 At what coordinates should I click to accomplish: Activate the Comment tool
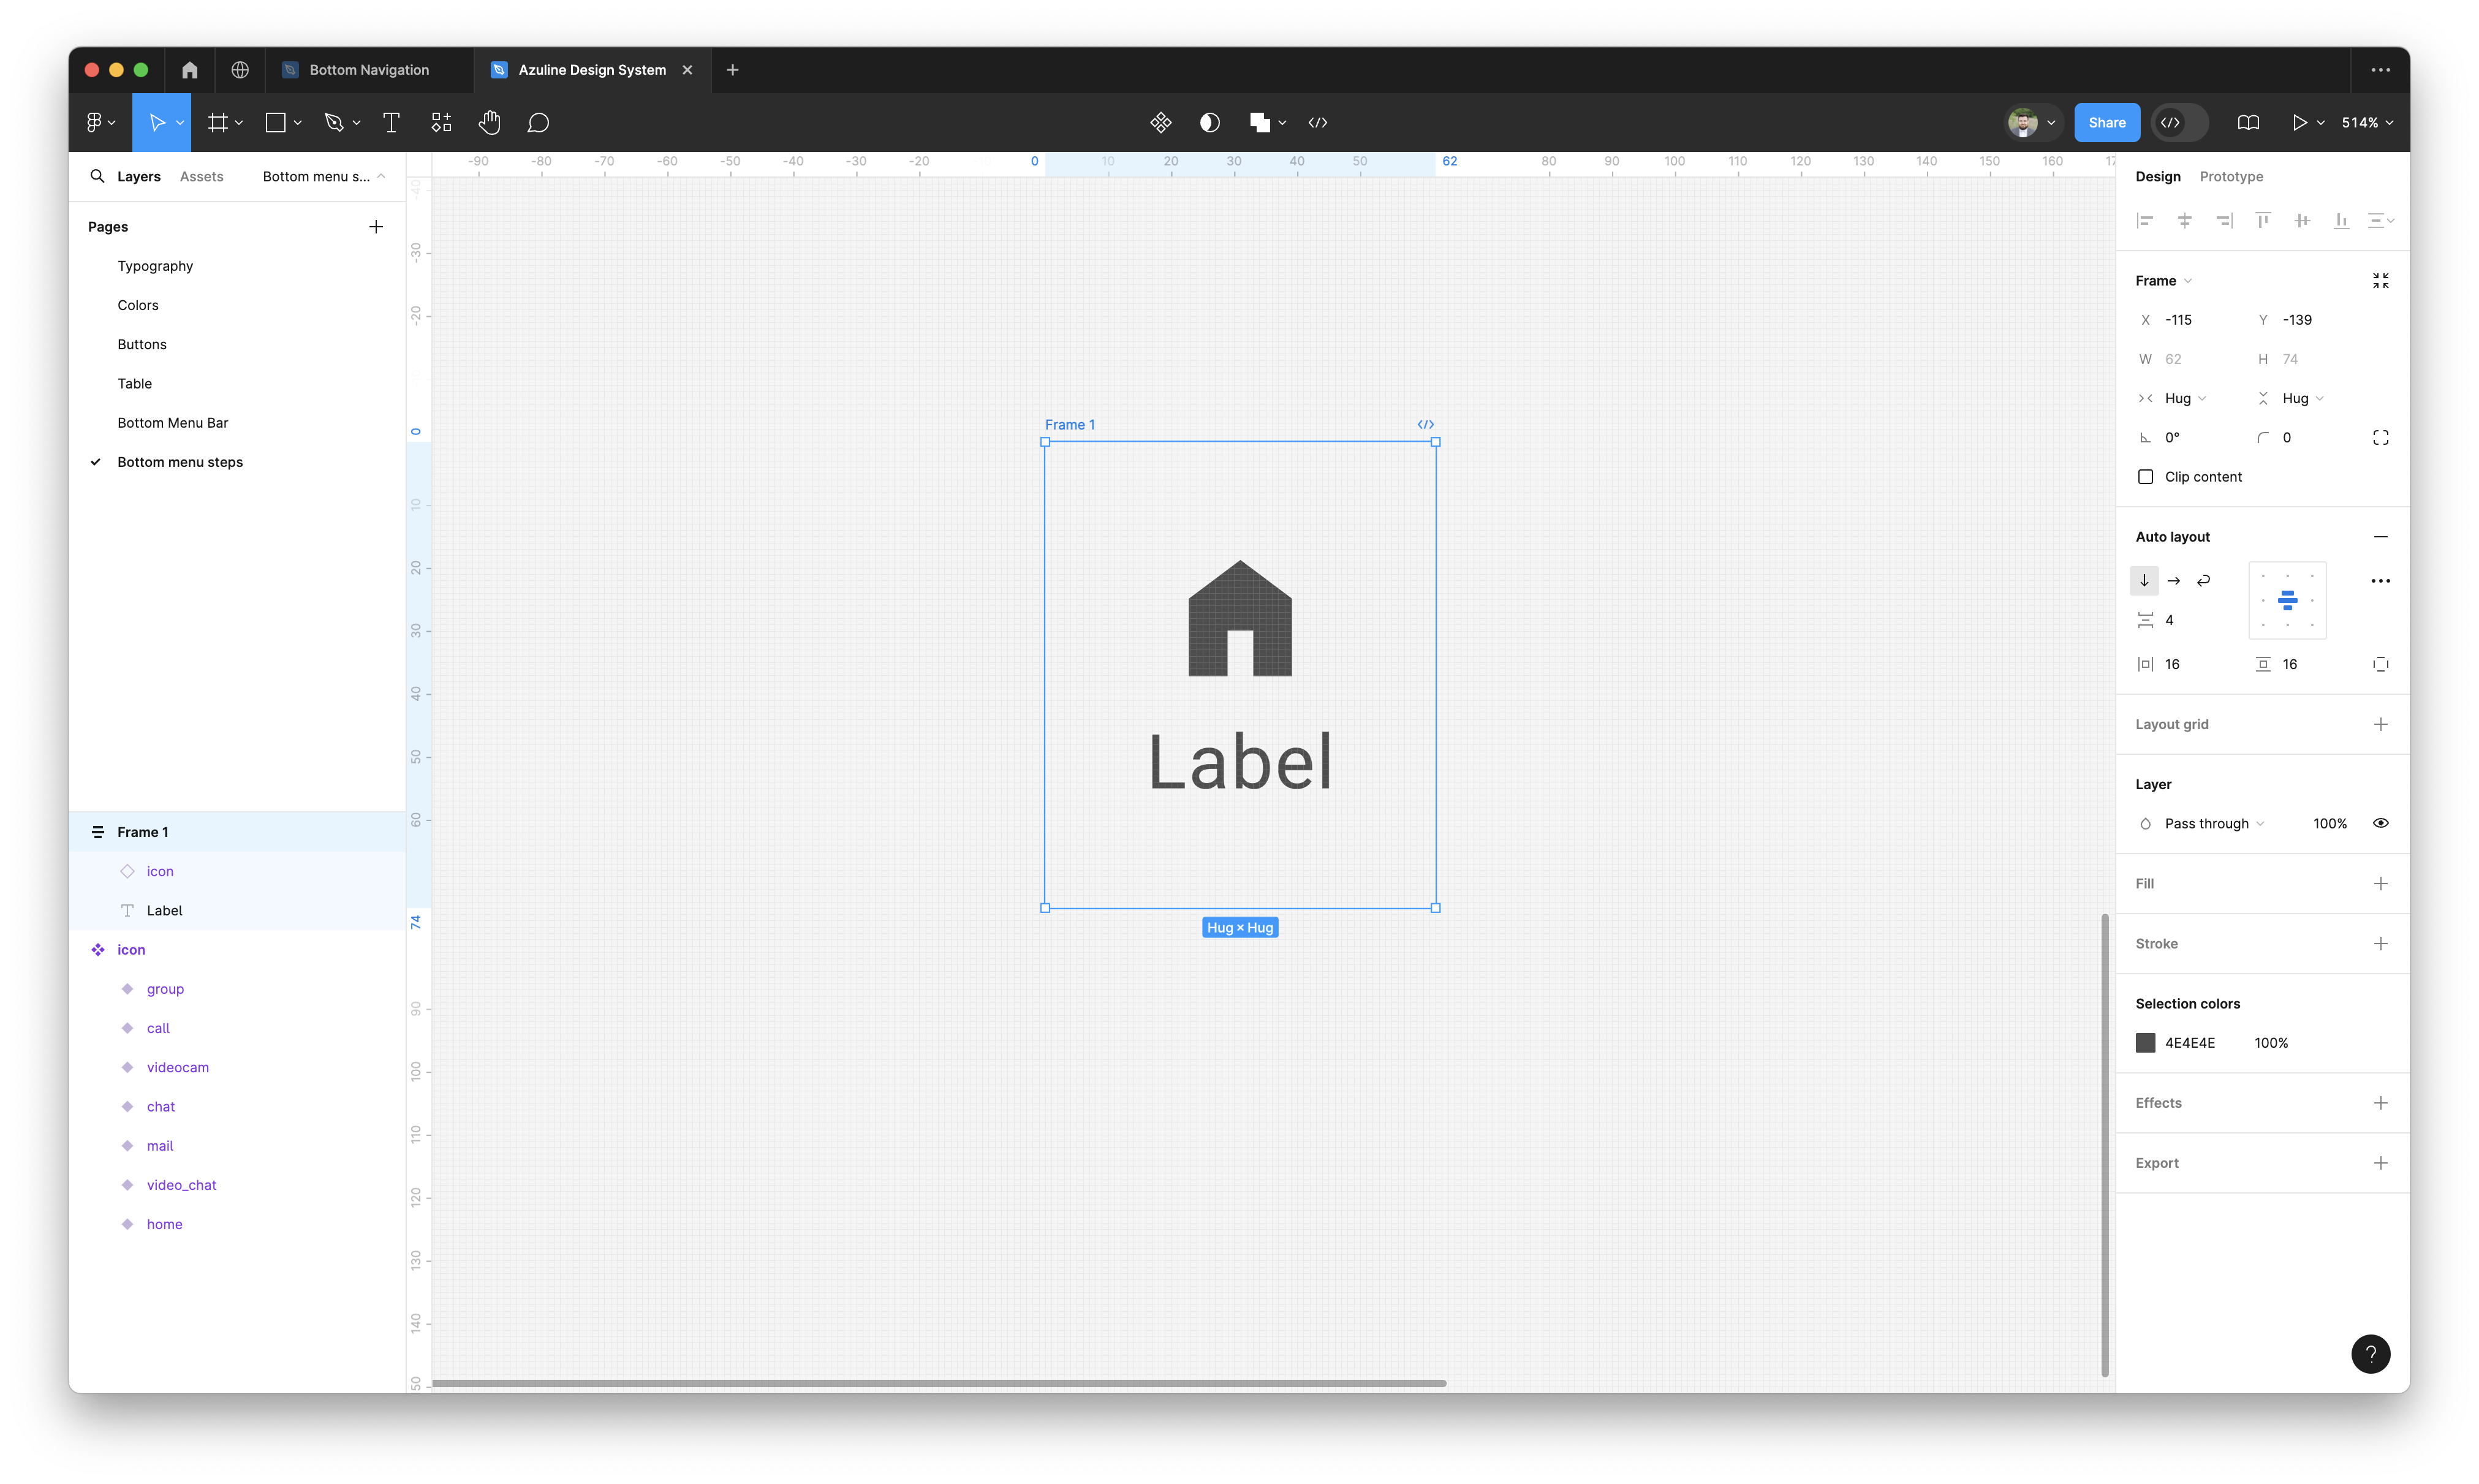538,123
